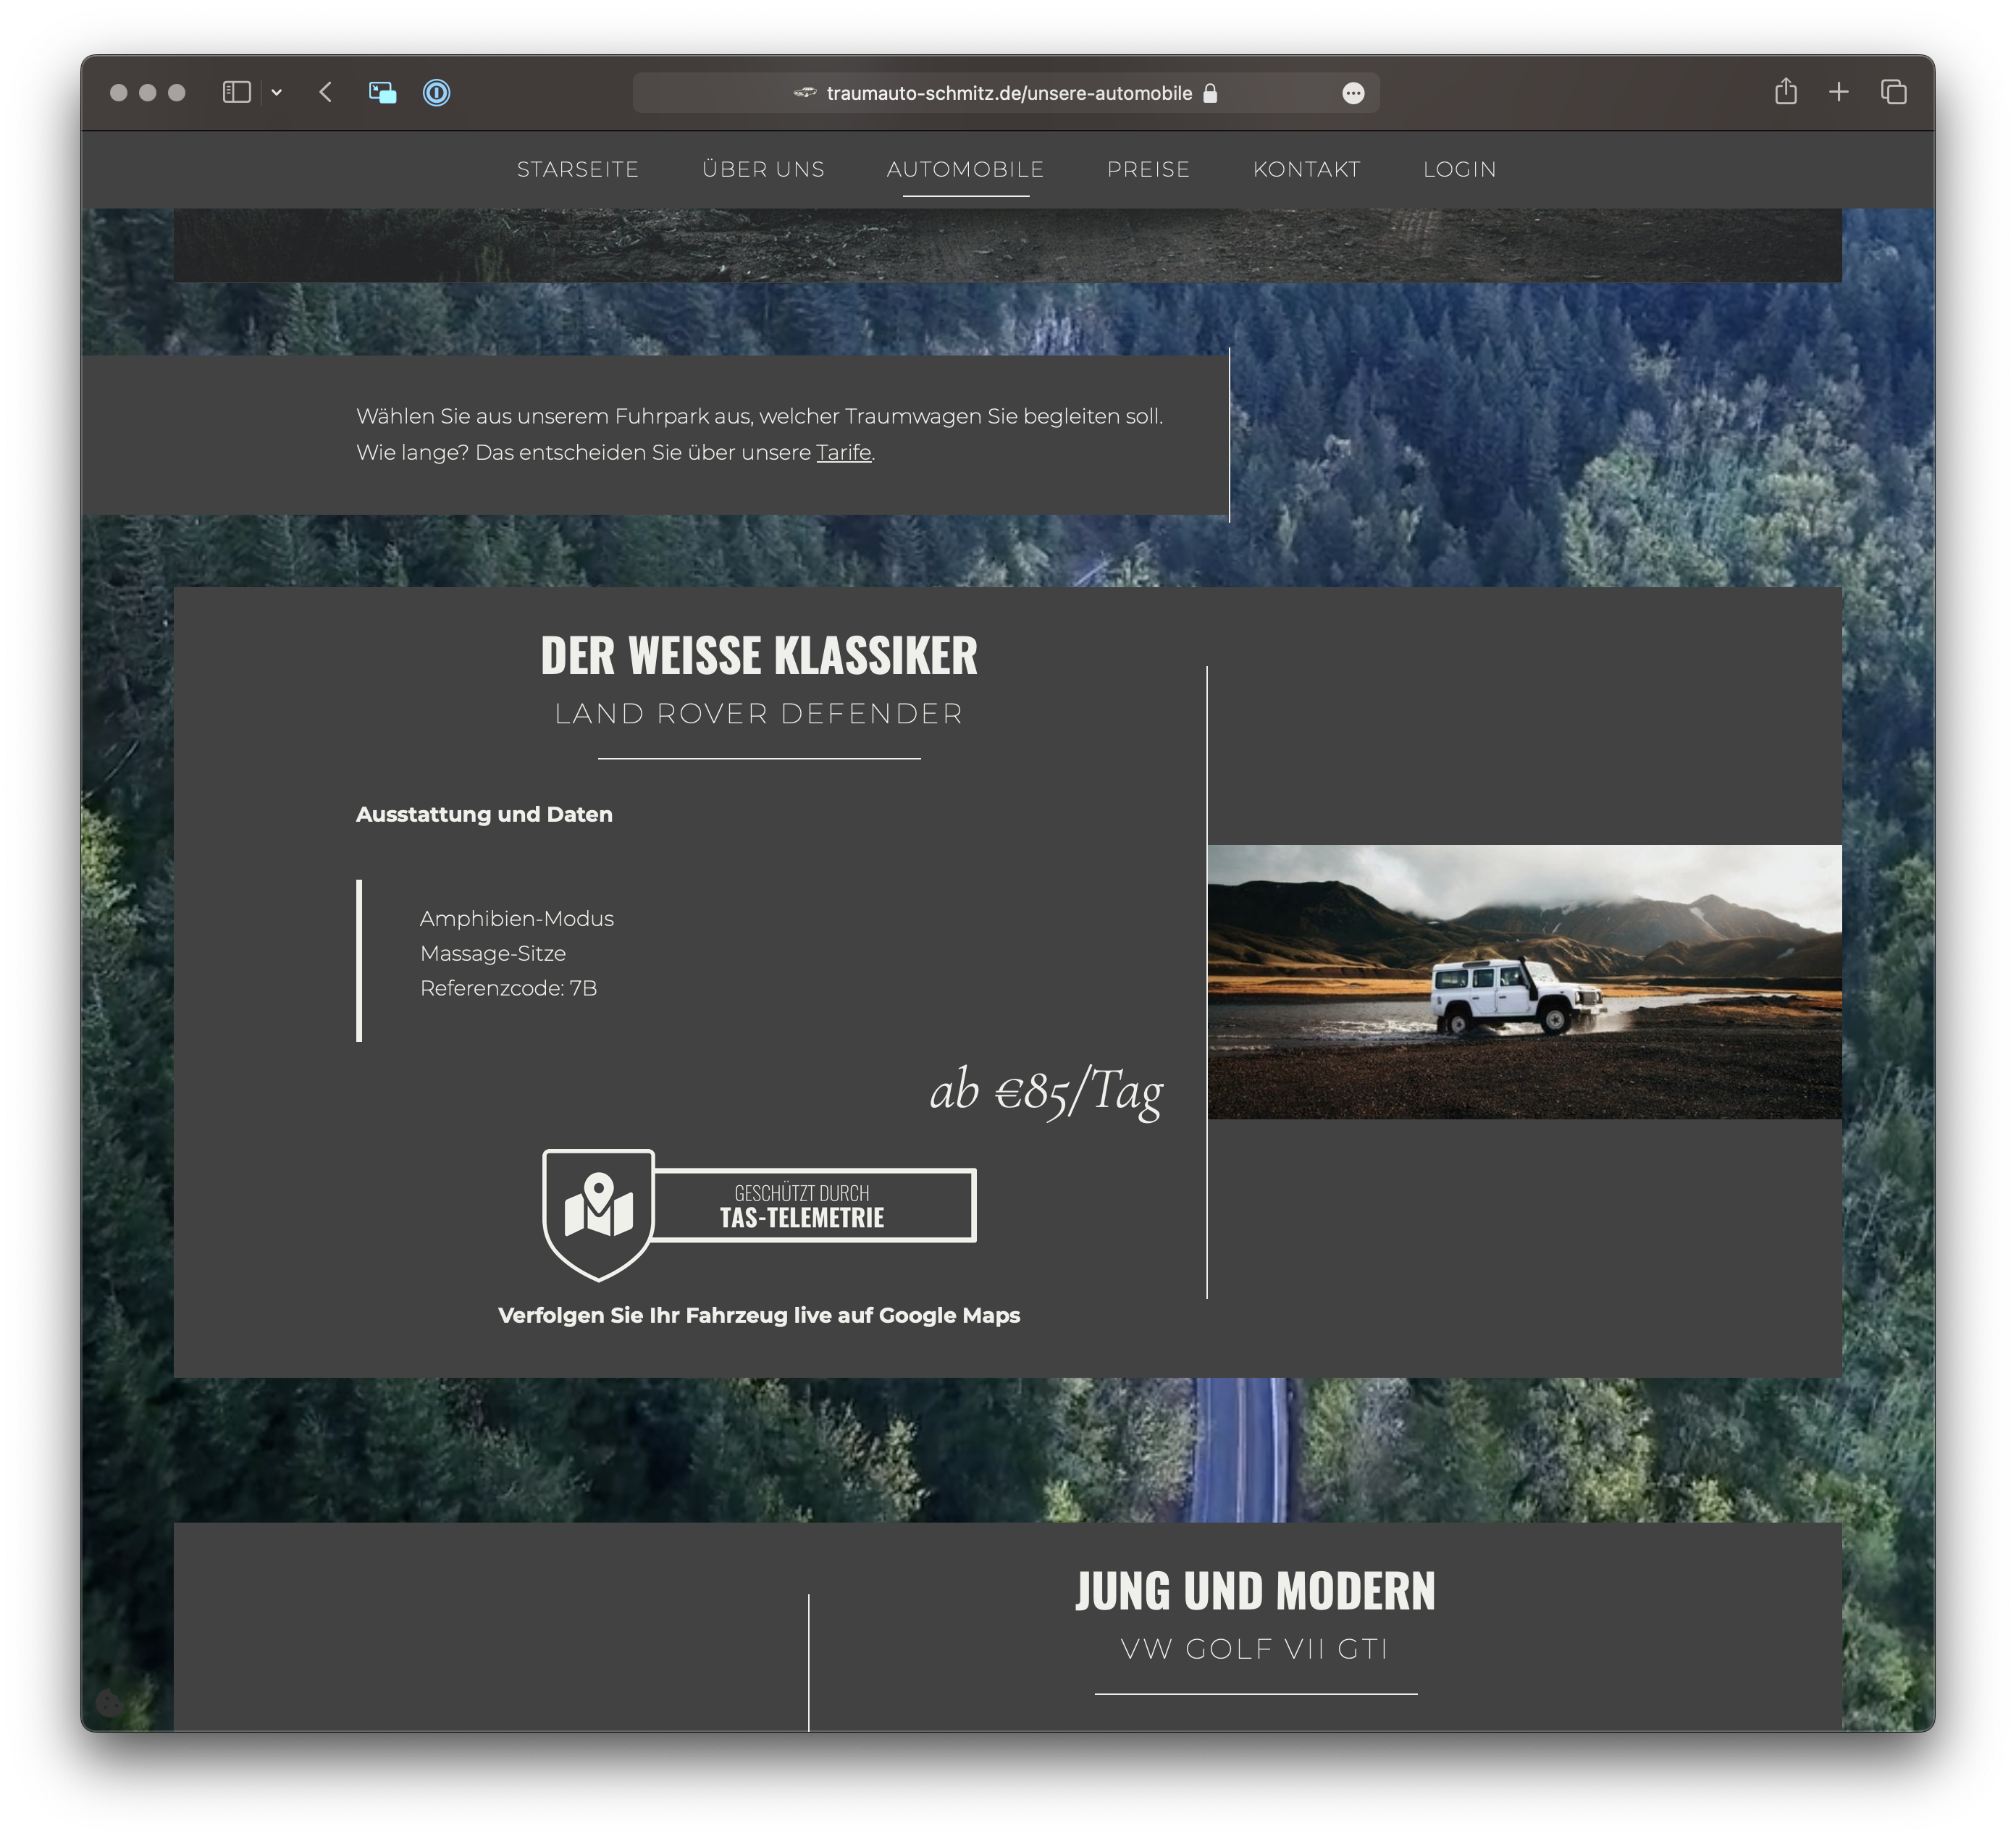Click the padlock icon in address bar
This screenshot has width=2016, height=1839.
[1210, 93]
